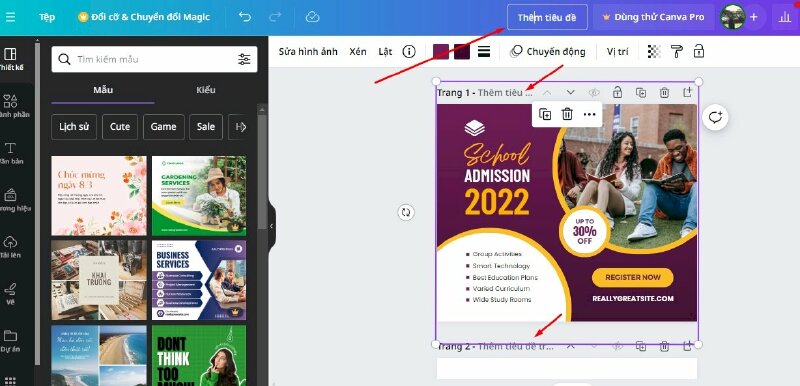The height and width of the screenshot is (386, 800).
Task: Switch to the Kiểu tab
Action: point(206,90)
